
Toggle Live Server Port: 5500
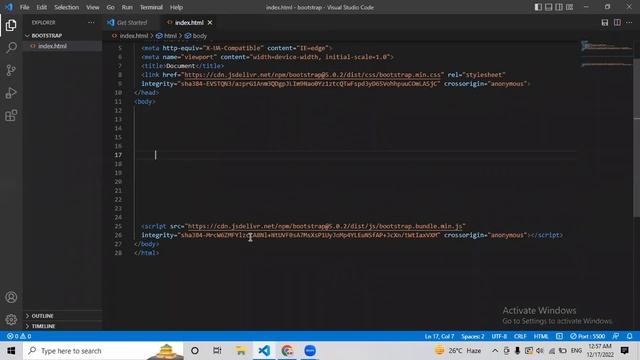587,336
